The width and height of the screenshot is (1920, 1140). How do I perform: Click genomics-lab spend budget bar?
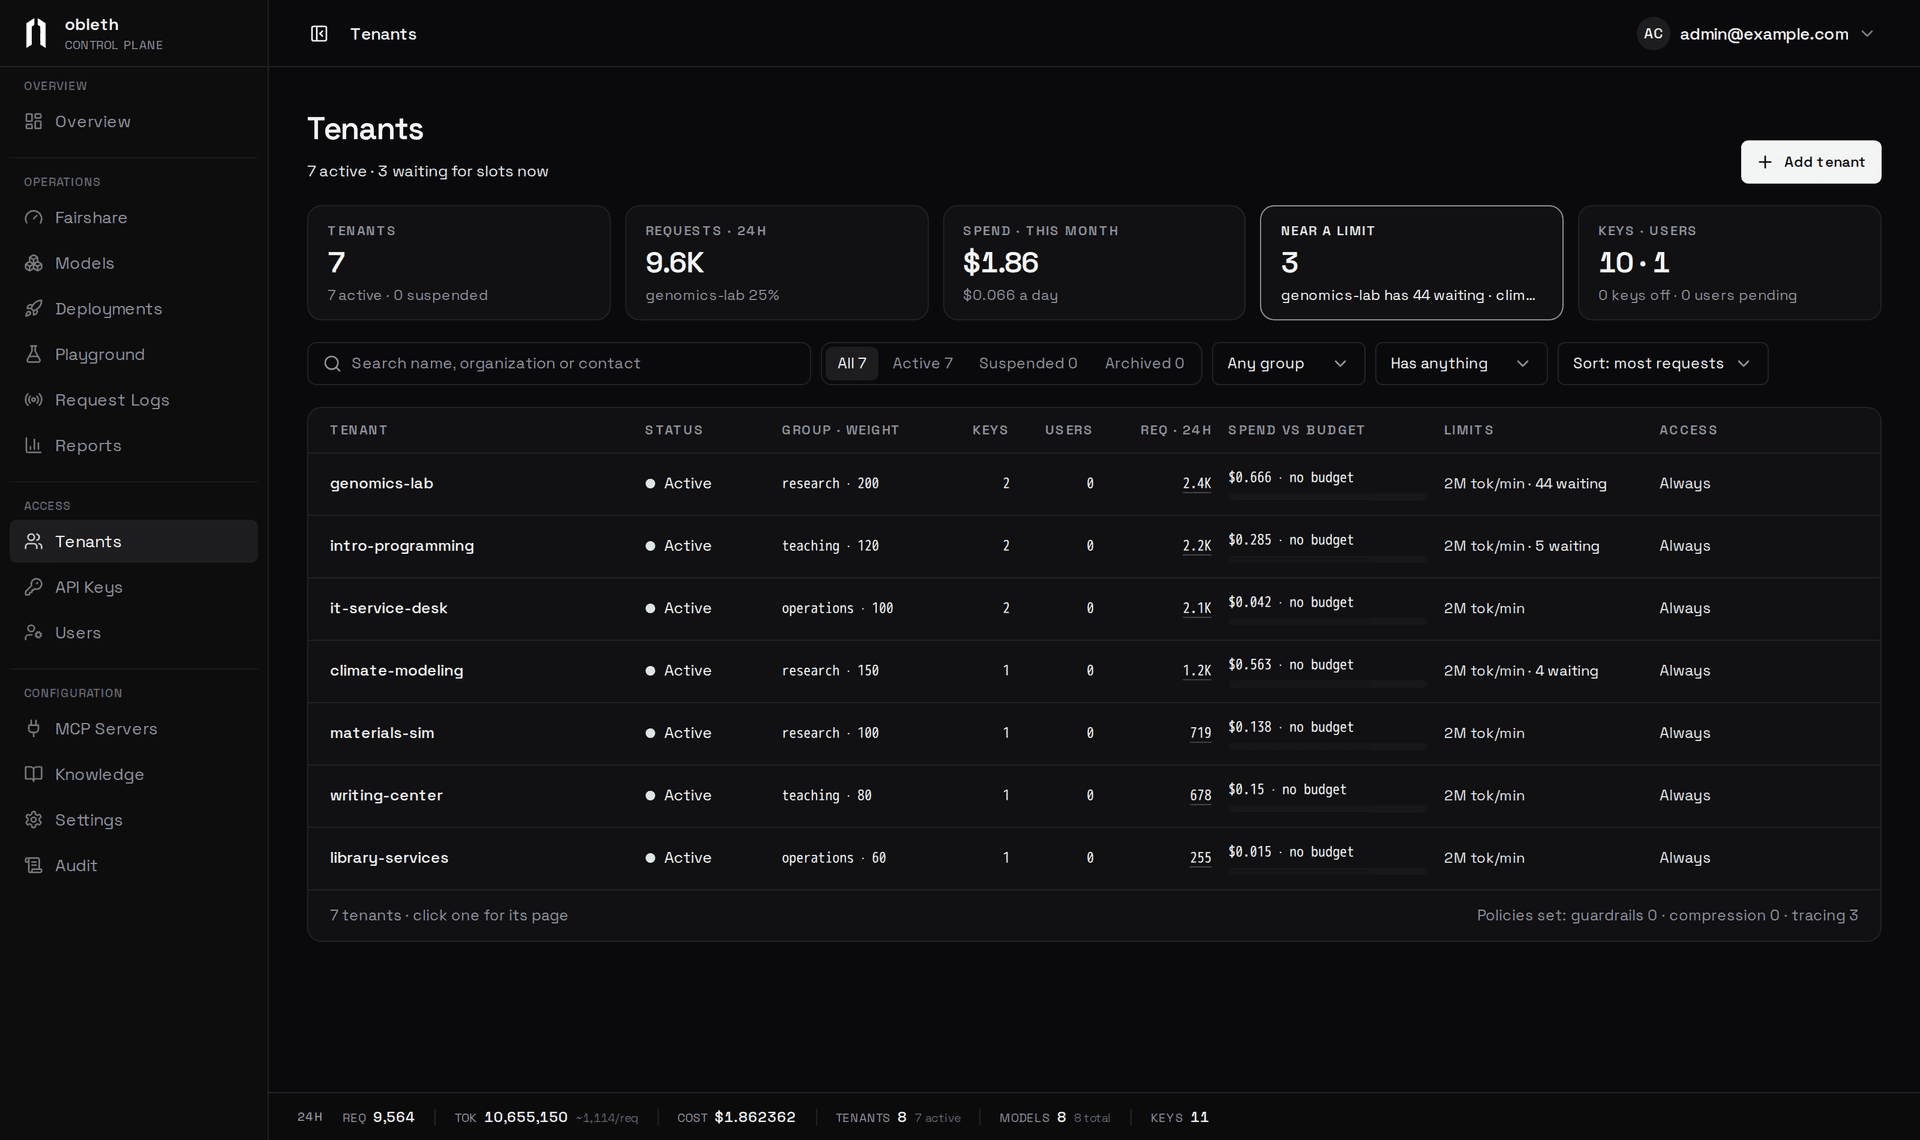tap(1327, 497)
